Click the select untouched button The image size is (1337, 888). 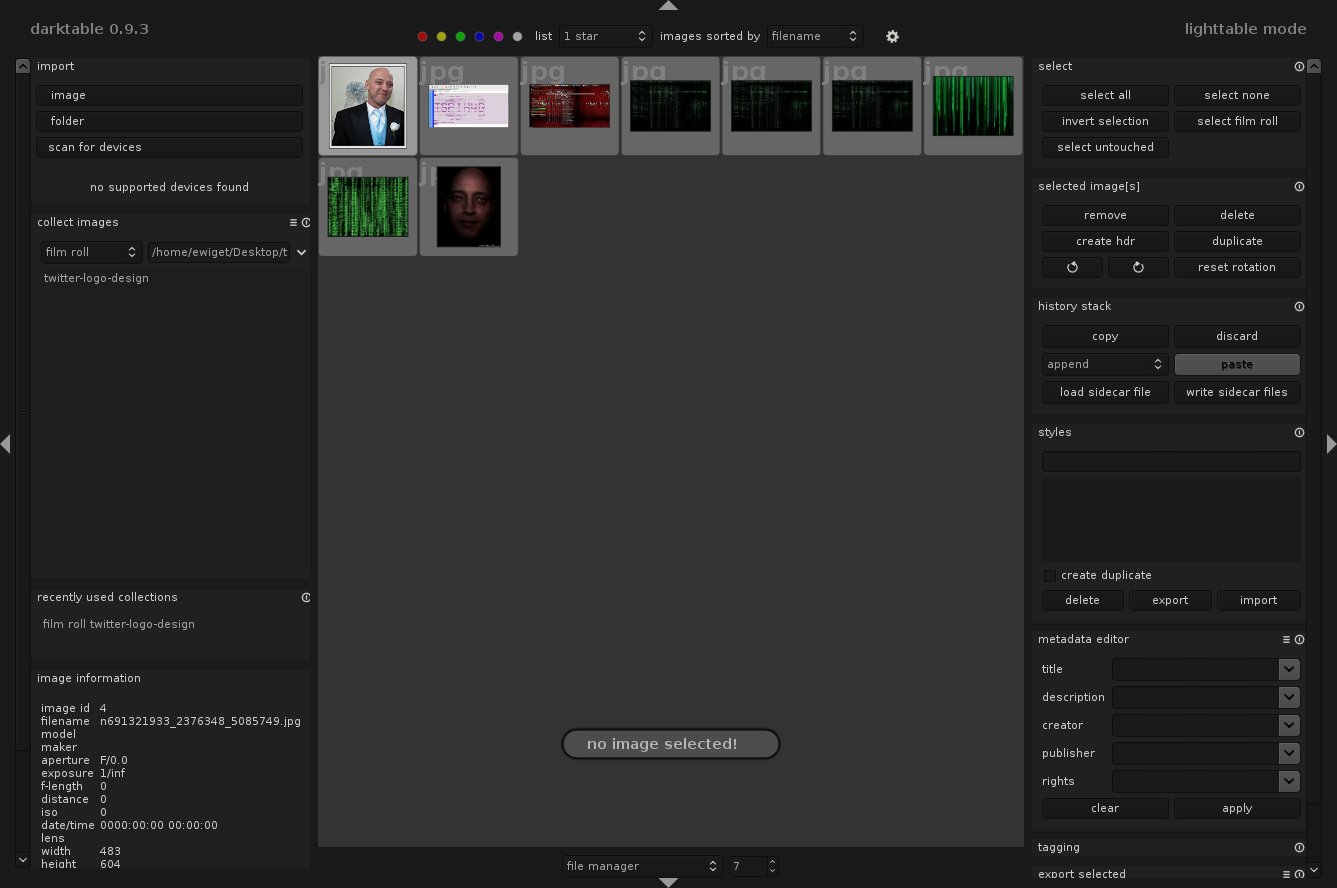(1105, 147)
